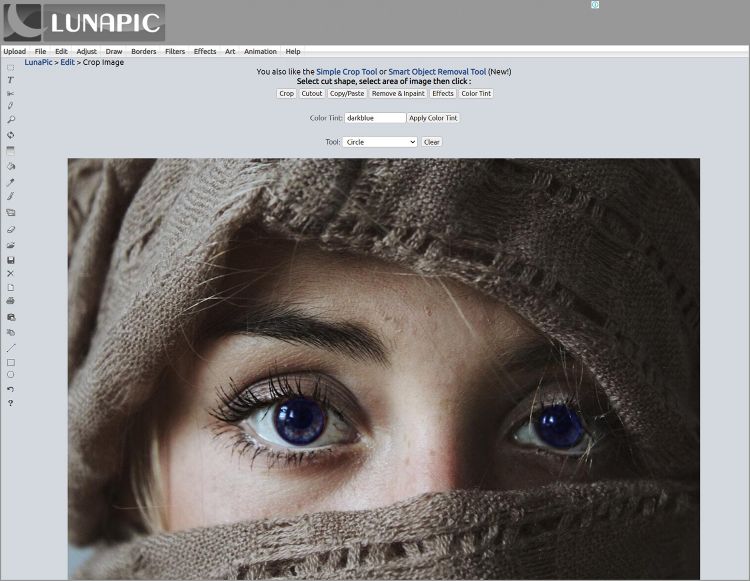This screenshot has width=750, height=581.
Task: Open the Upload menu
Action: tap(14, 51)
